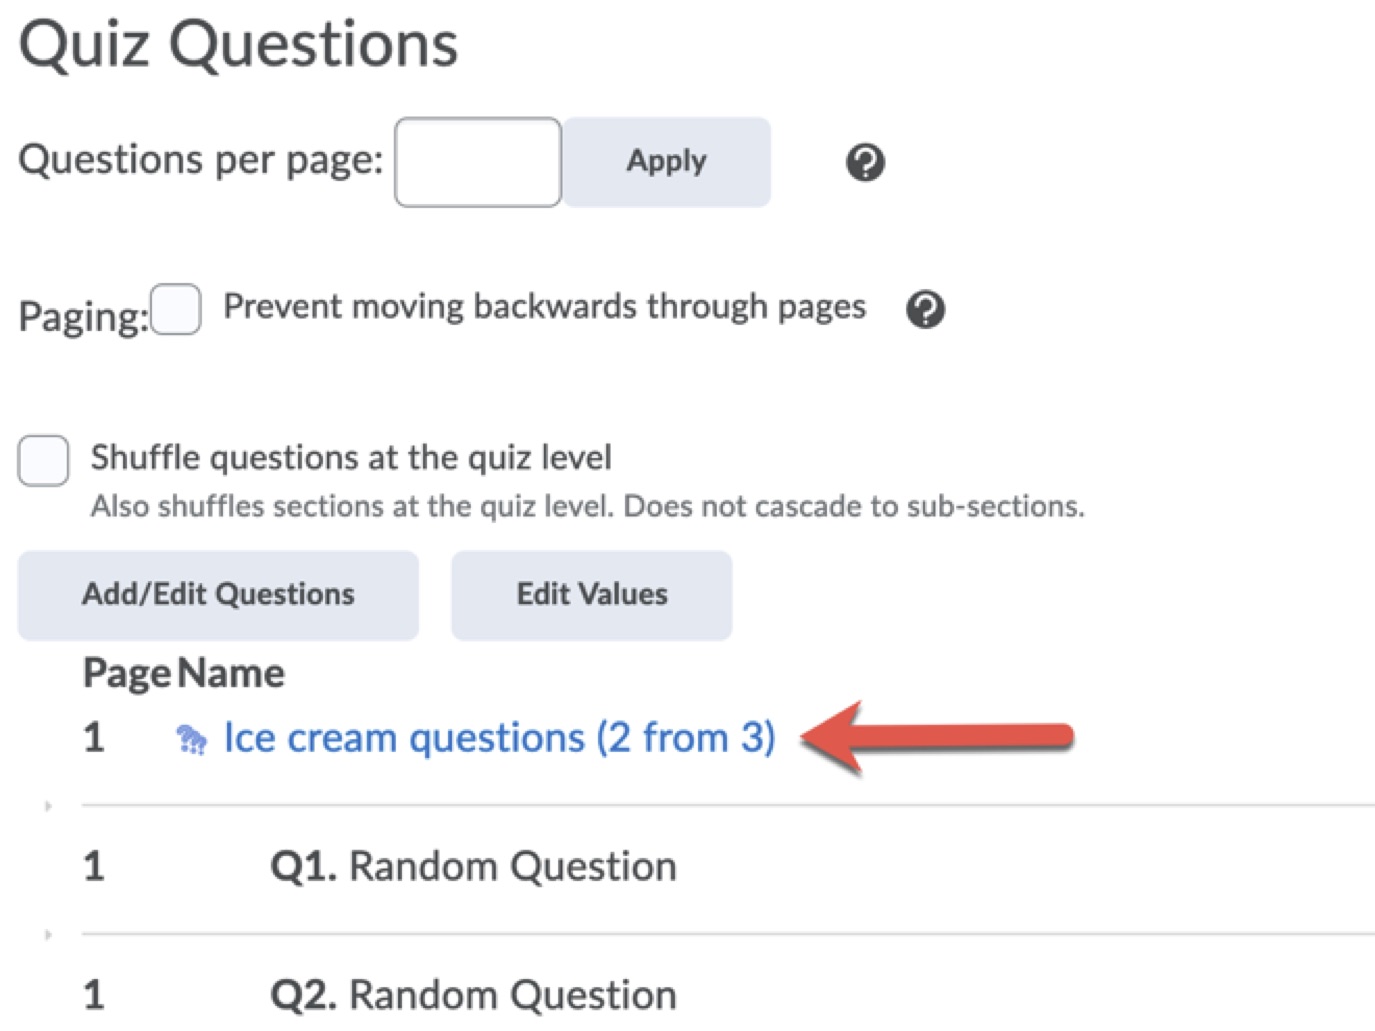Select the Q1. Random Question row
Screen dimensions: 1375x1031
(x=473, y=866)
